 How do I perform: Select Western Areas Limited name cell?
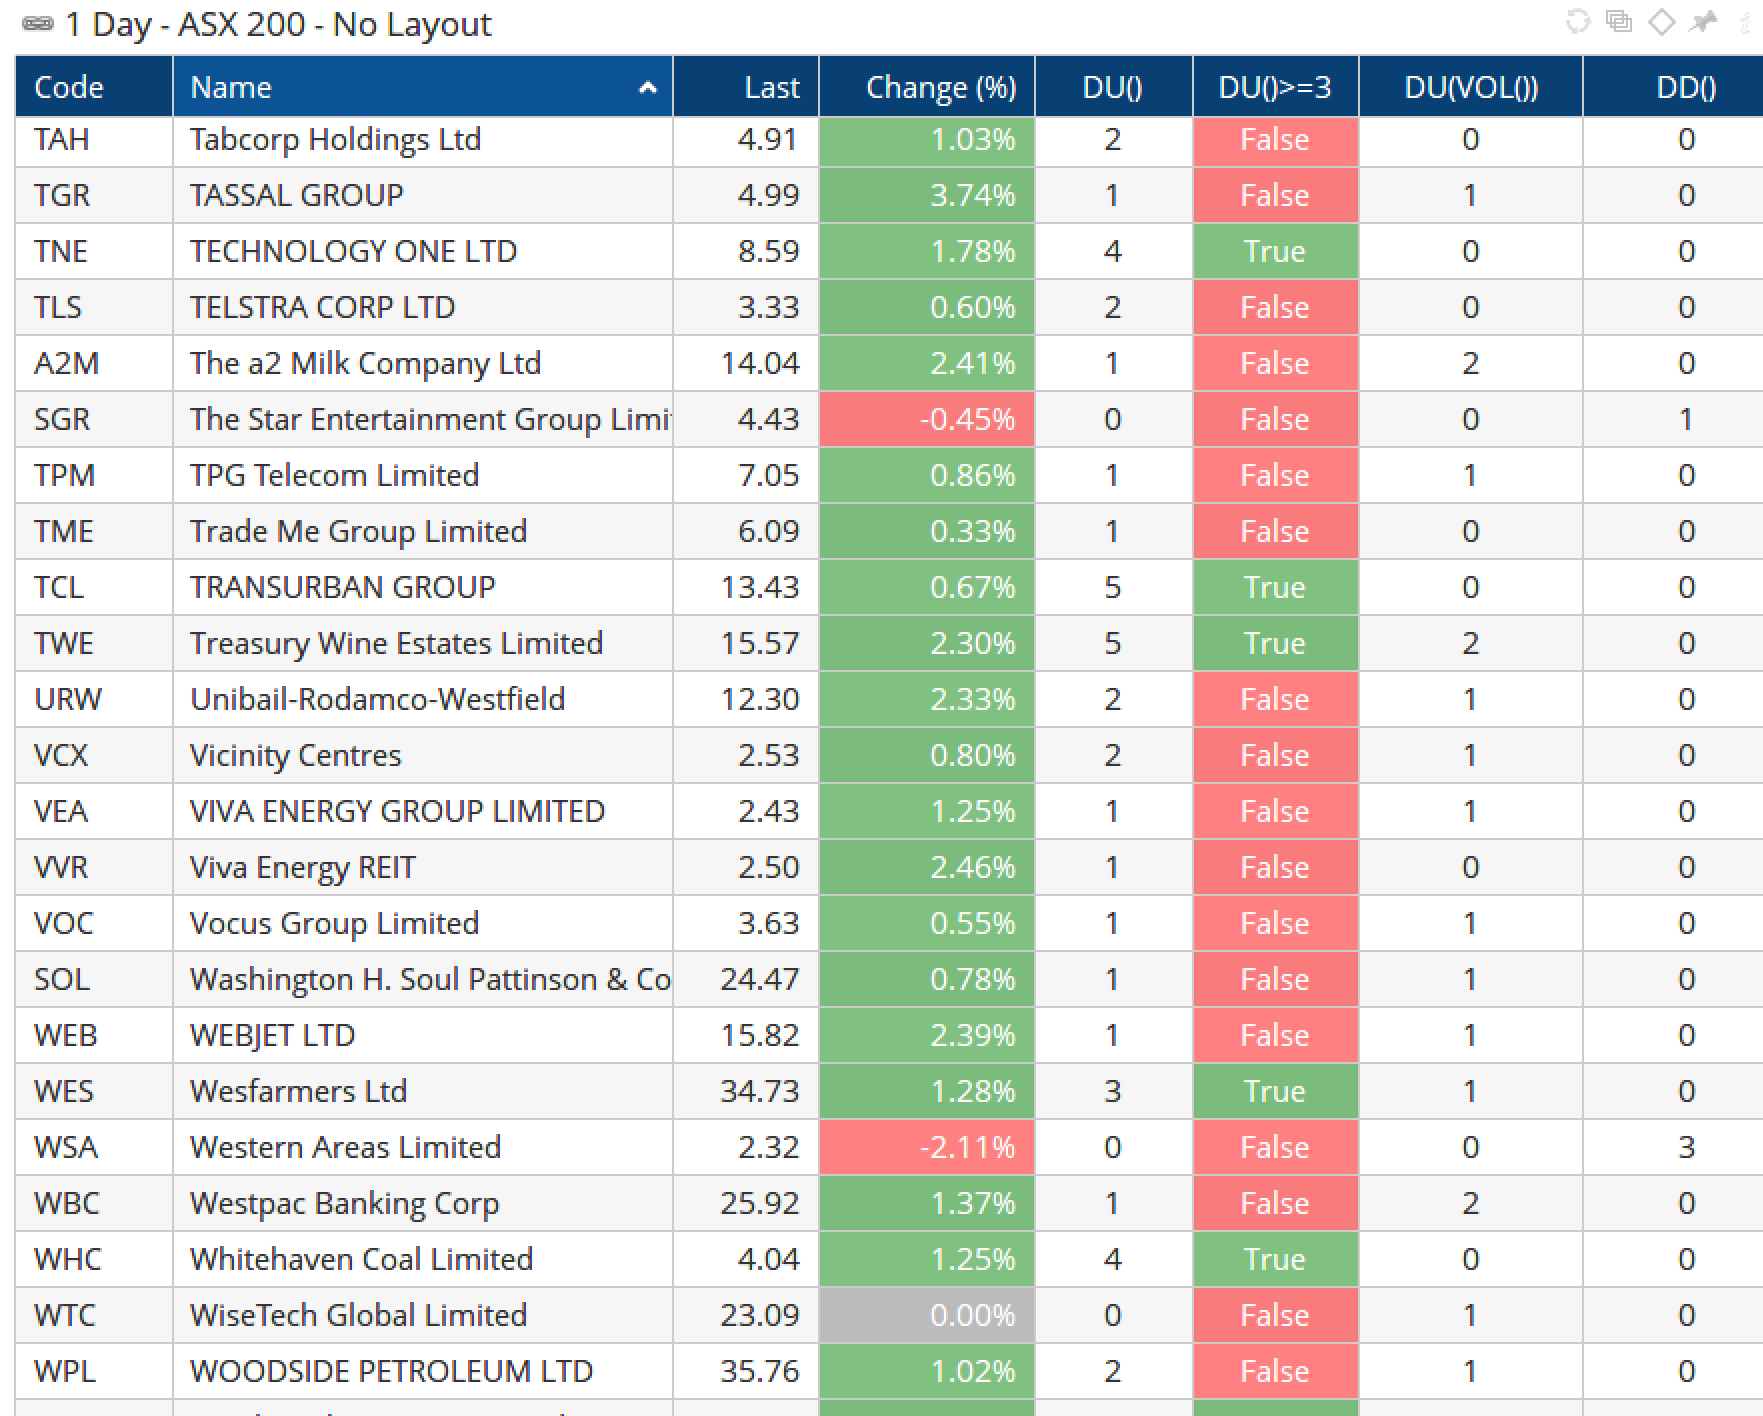pyautogui.click(x=423, y=1147)
